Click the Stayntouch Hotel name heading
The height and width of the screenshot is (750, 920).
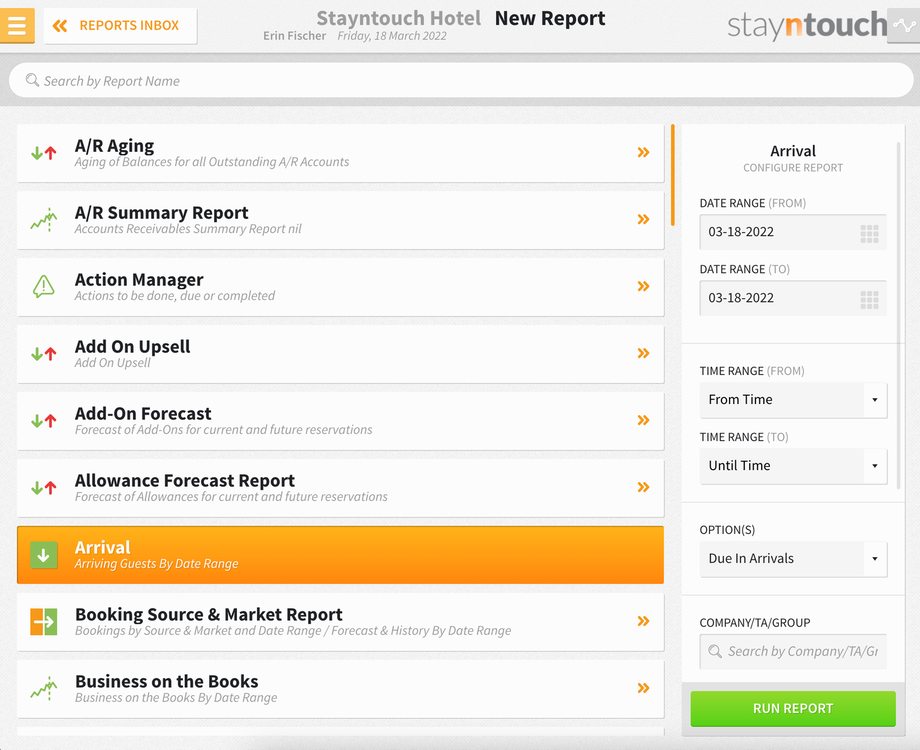(398, 18)
